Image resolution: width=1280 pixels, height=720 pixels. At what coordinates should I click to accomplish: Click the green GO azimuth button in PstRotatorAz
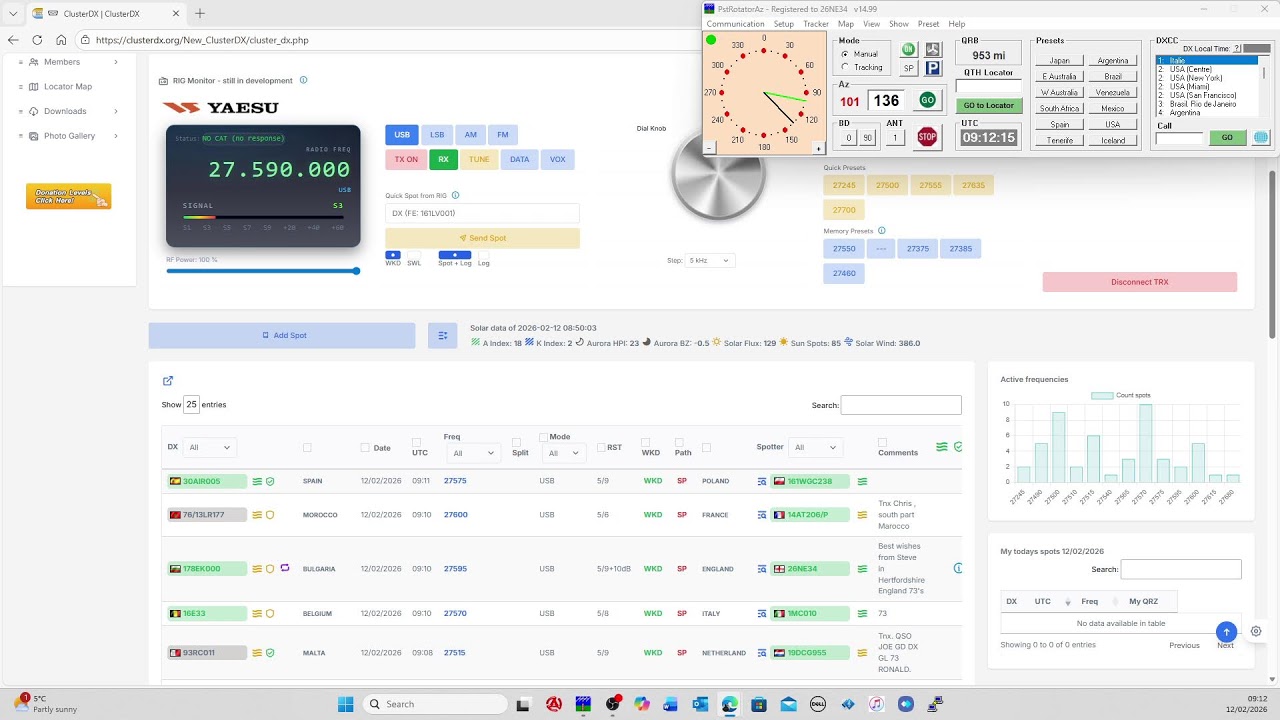pyautogui.click(x=927, y=100)
